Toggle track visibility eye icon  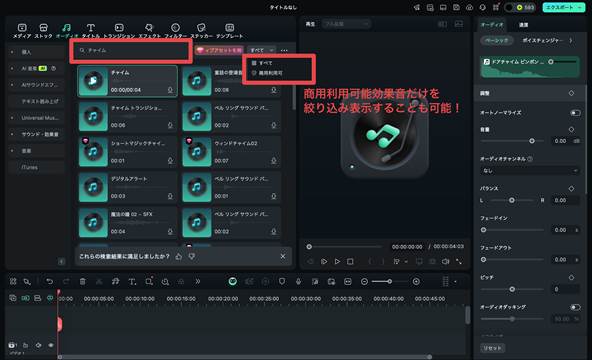51,345
